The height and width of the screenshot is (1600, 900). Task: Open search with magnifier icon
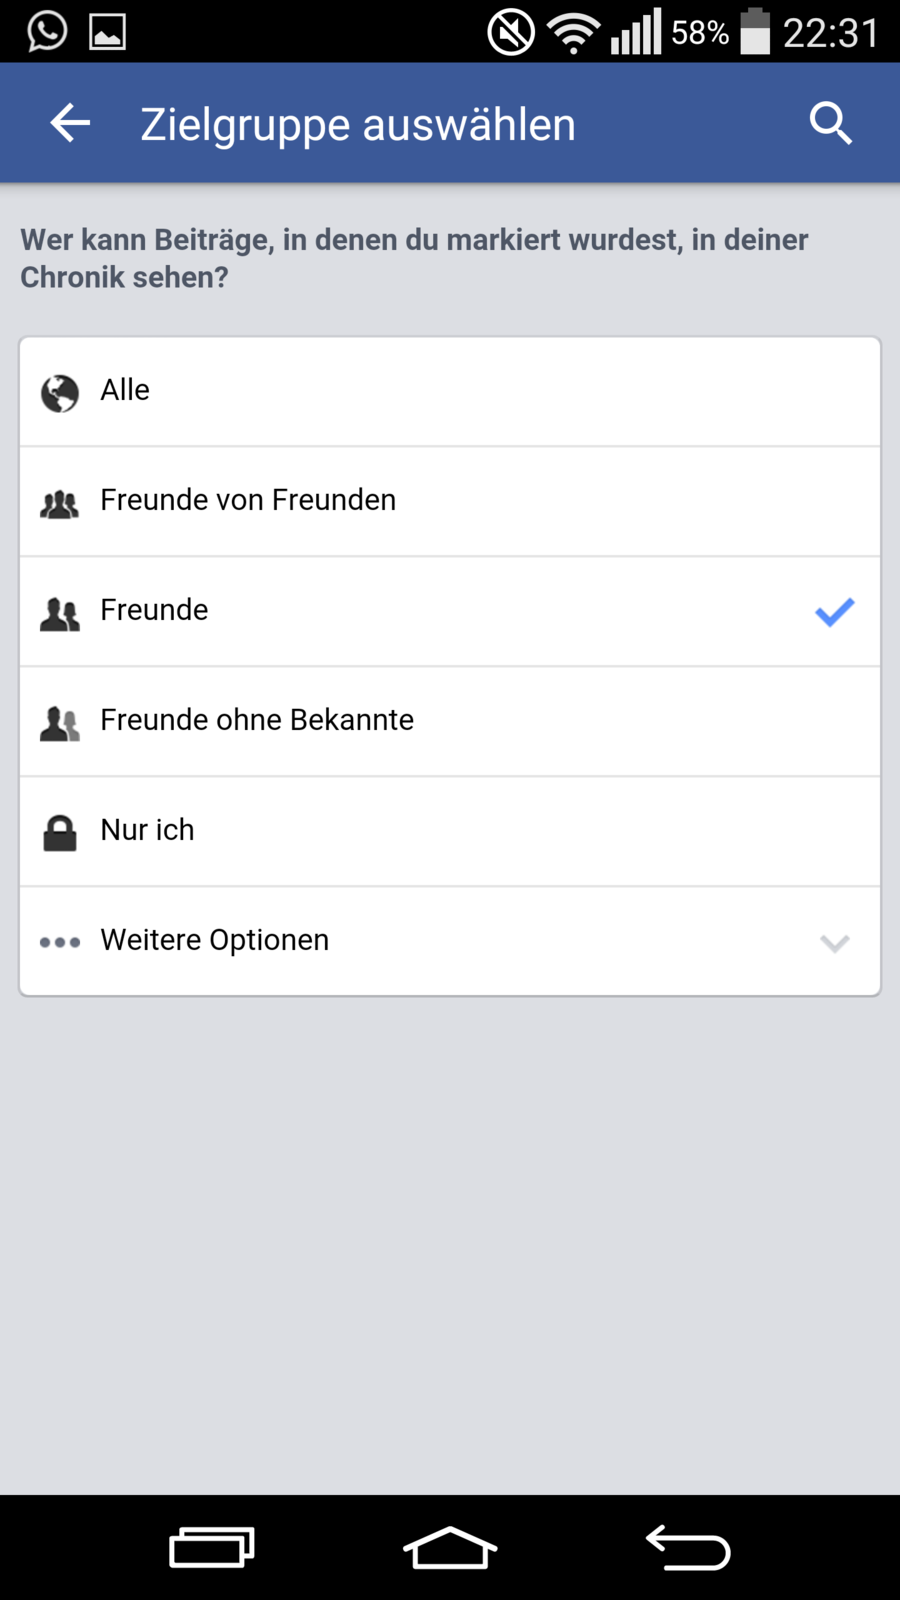(x=830, y=124)
